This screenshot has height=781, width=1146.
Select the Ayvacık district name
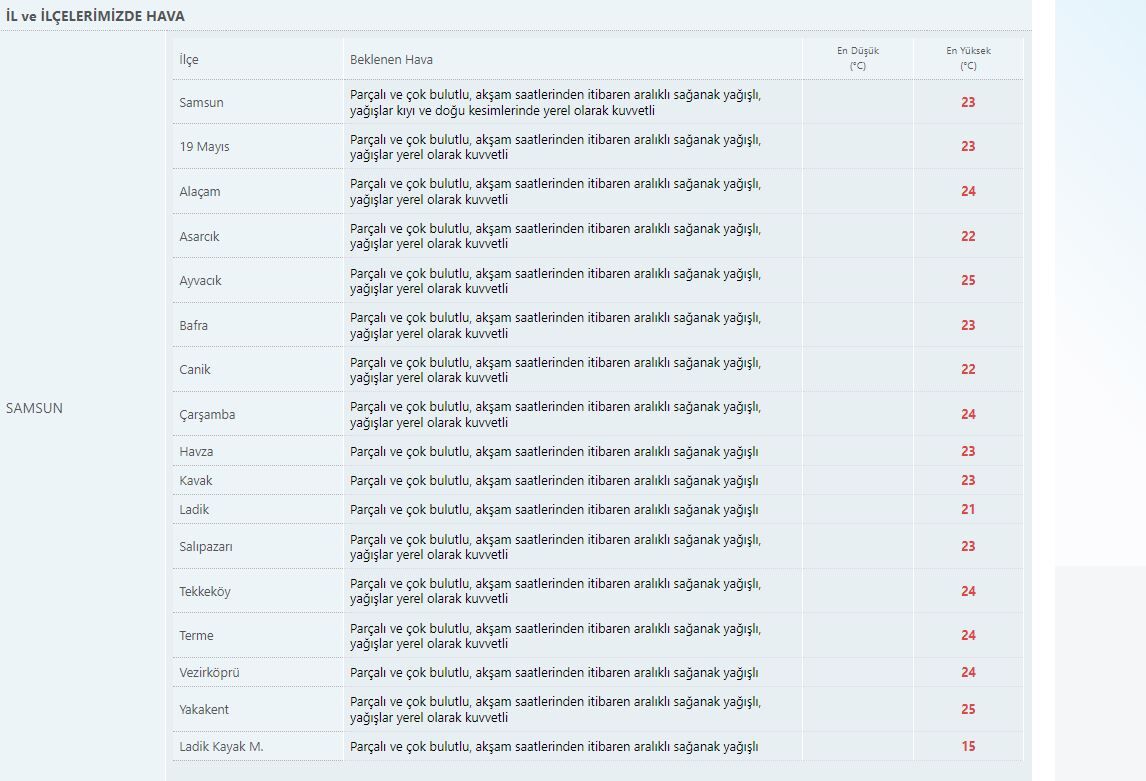pyautogui.click(x=200, y=281)
